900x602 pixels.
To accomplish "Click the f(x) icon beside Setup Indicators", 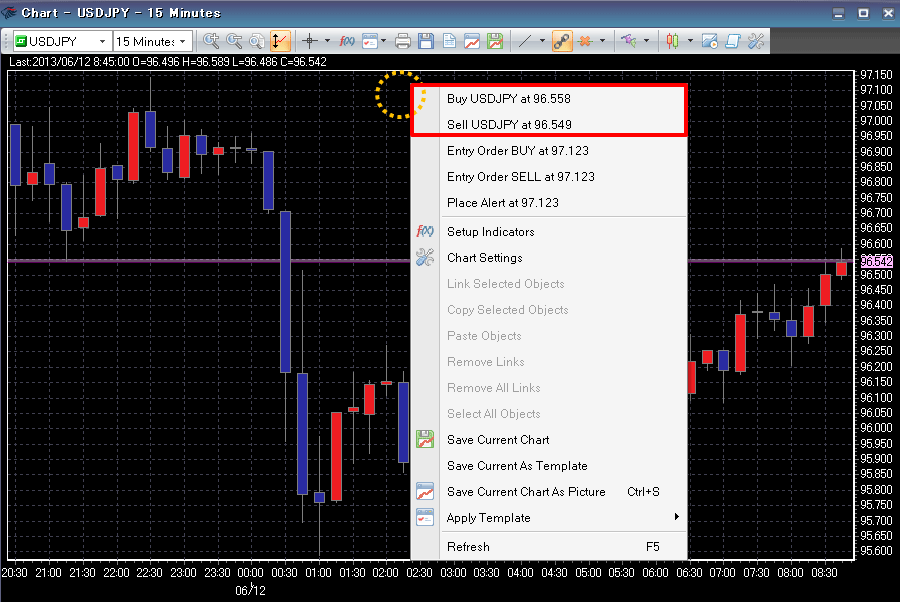I will point(425,231).
